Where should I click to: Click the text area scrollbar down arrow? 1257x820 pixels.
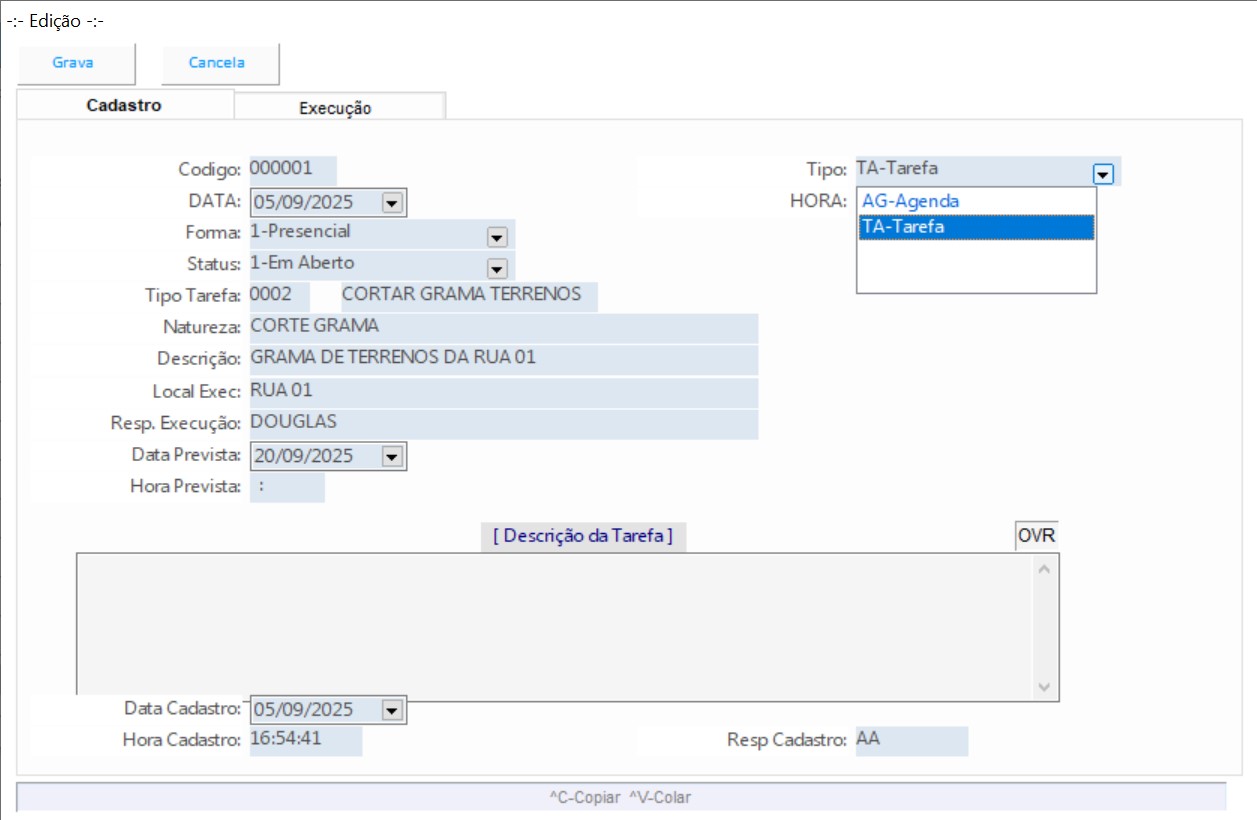coord(1044,688)
